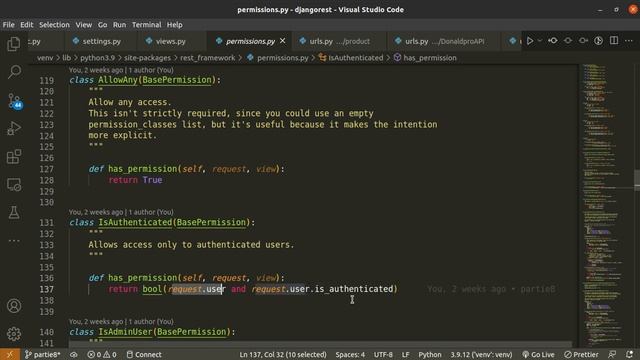Viewport: 640px width, 360px height.
Task: Open the Manage gear menu
Action: [x=14, y=334]
